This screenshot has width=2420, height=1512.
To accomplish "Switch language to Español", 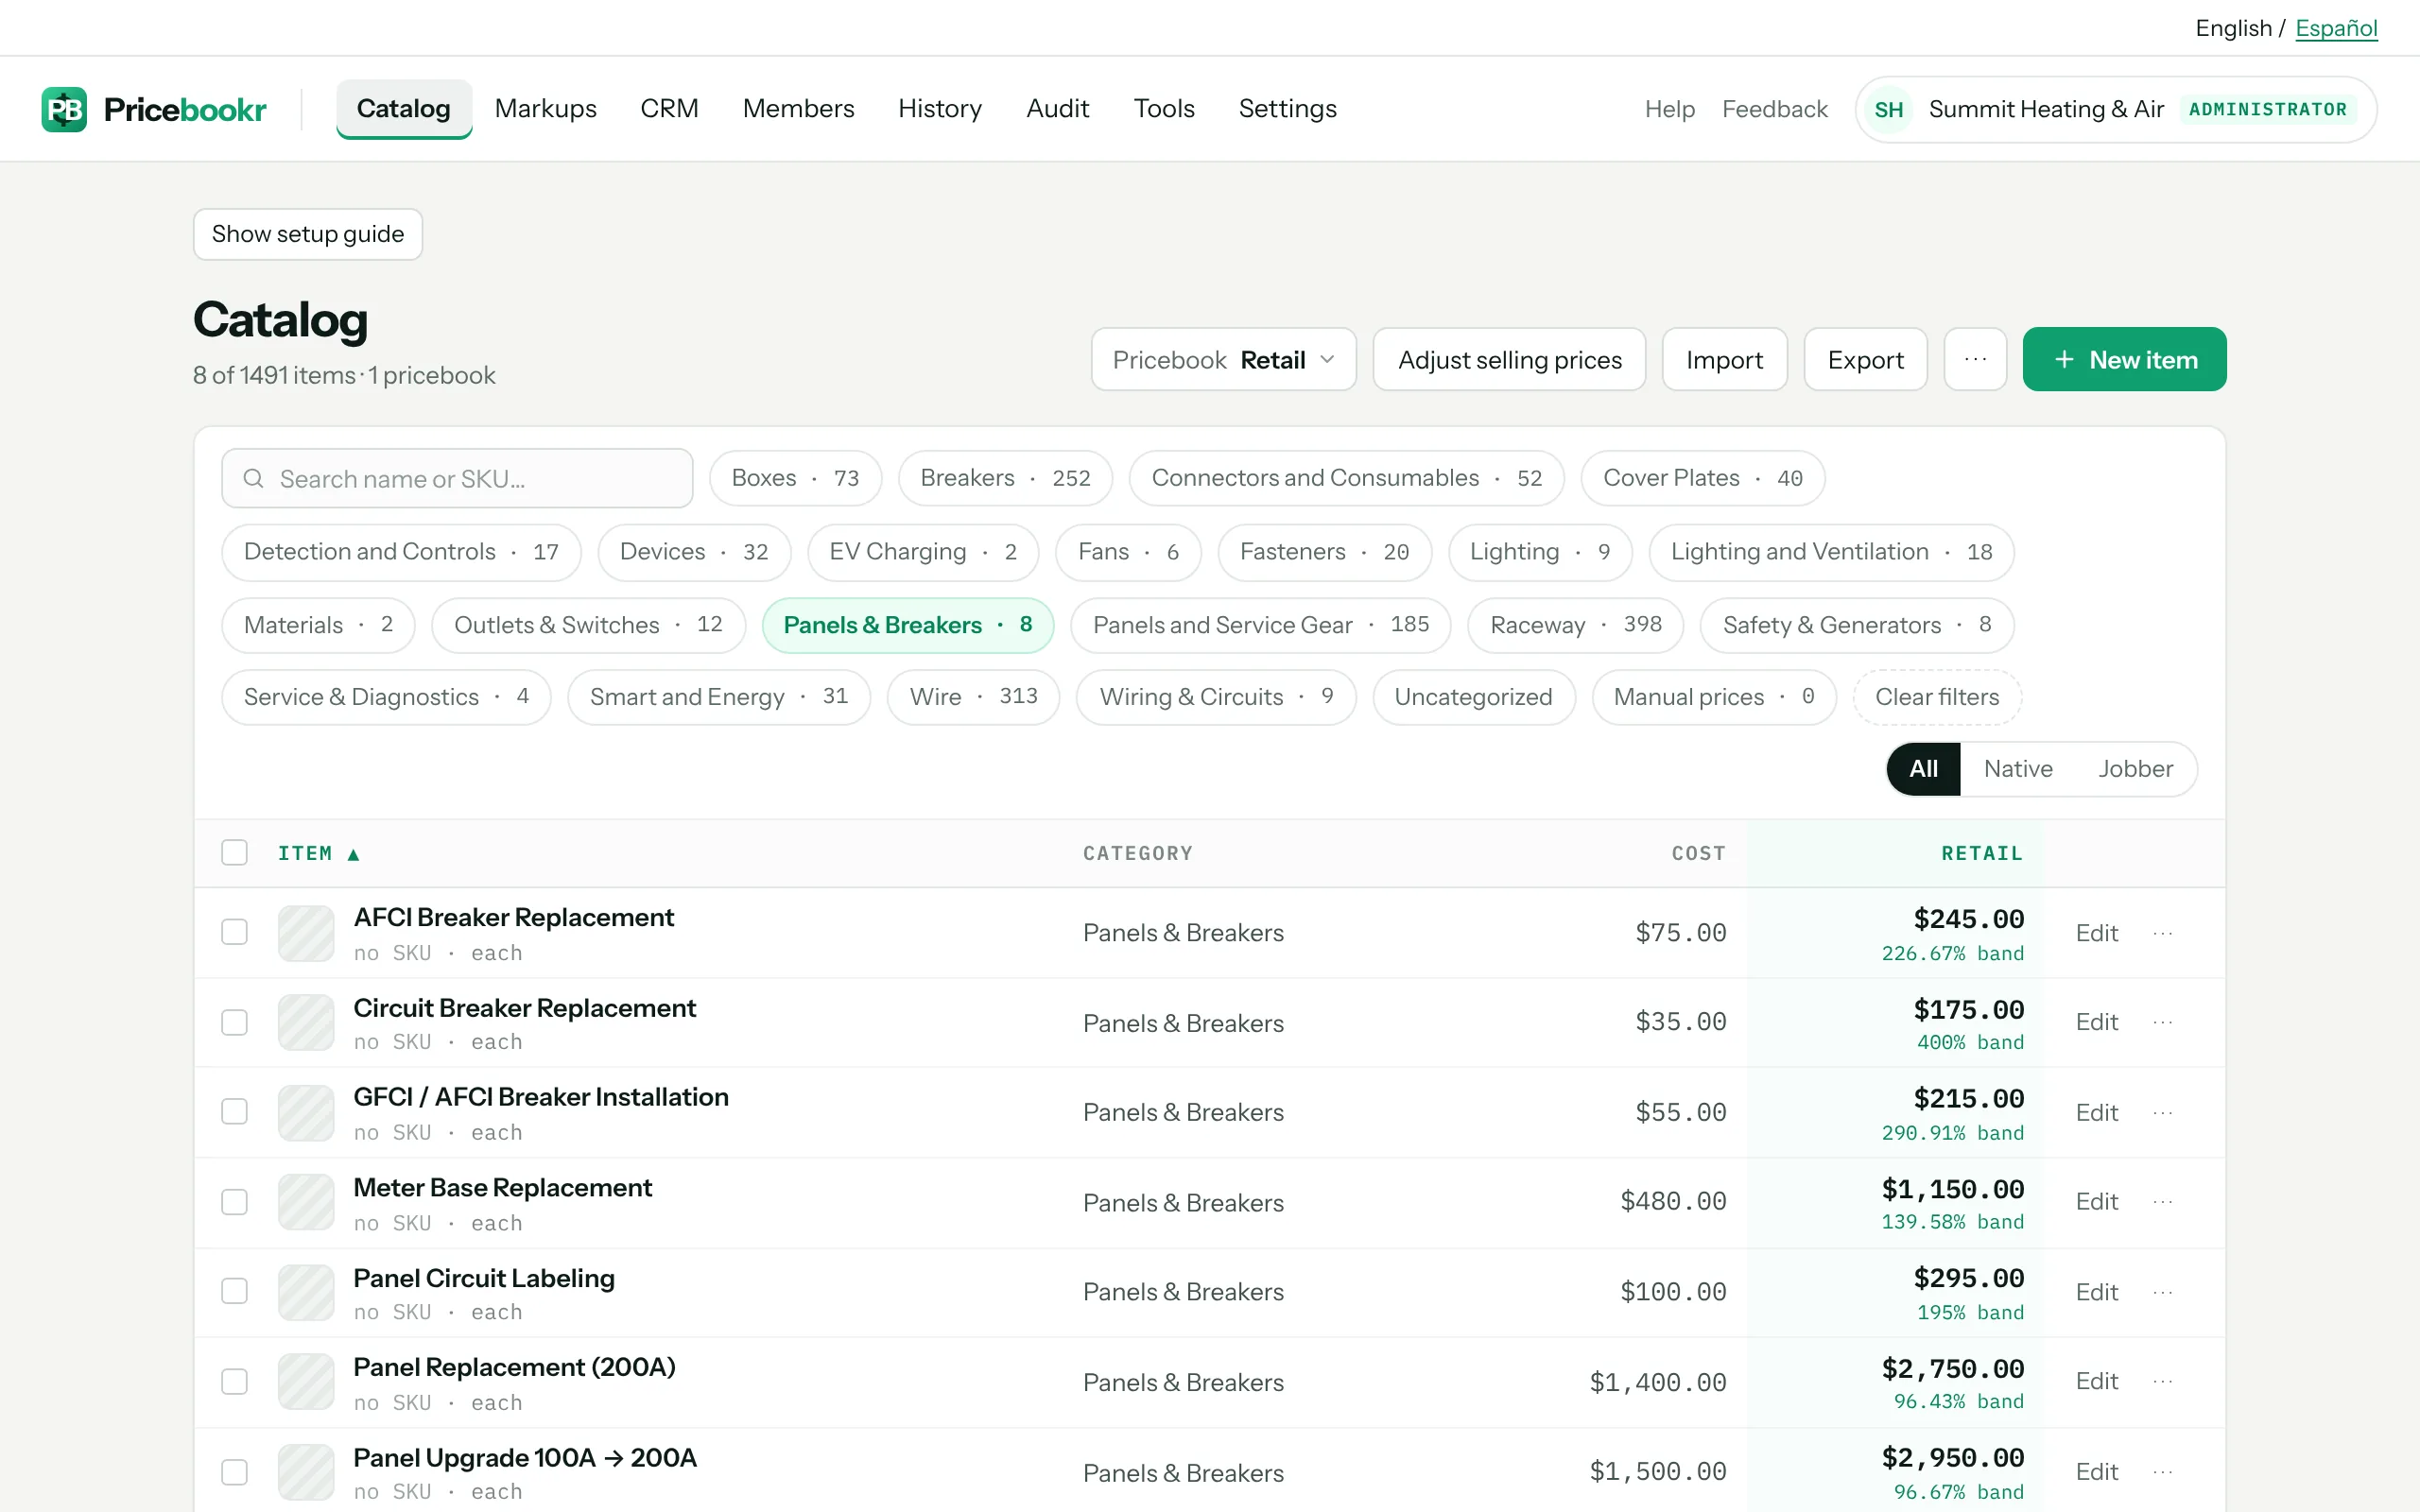I will click(x=2336, y=28).
